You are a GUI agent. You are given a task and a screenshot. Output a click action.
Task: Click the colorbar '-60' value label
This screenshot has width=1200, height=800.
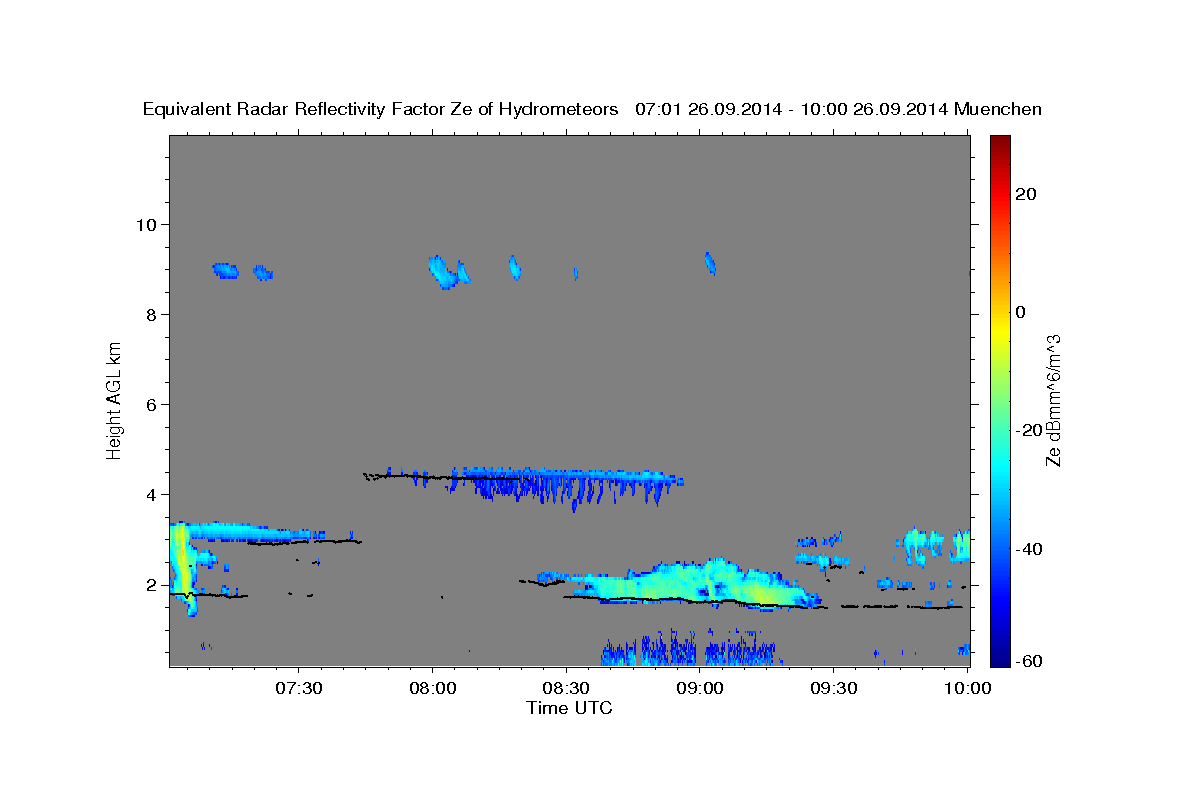click(x=1029, y=660)
